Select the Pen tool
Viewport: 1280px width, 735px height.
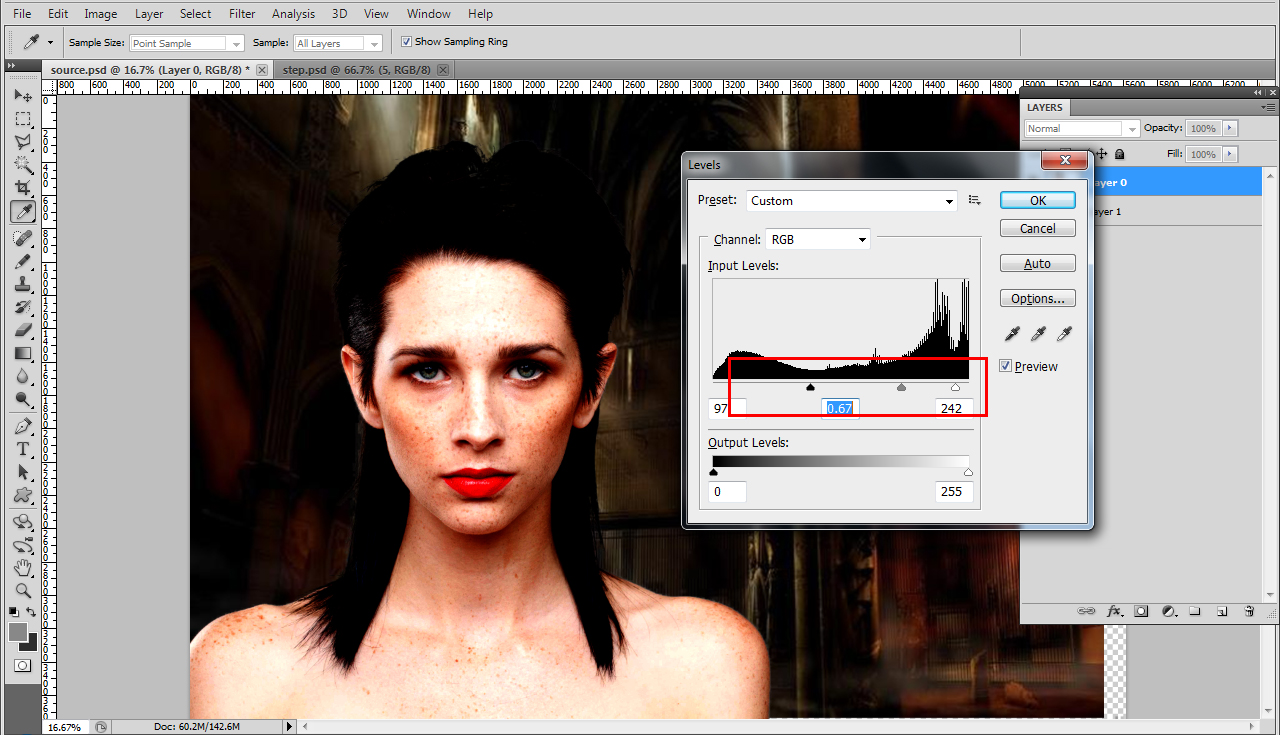(23, 426)
